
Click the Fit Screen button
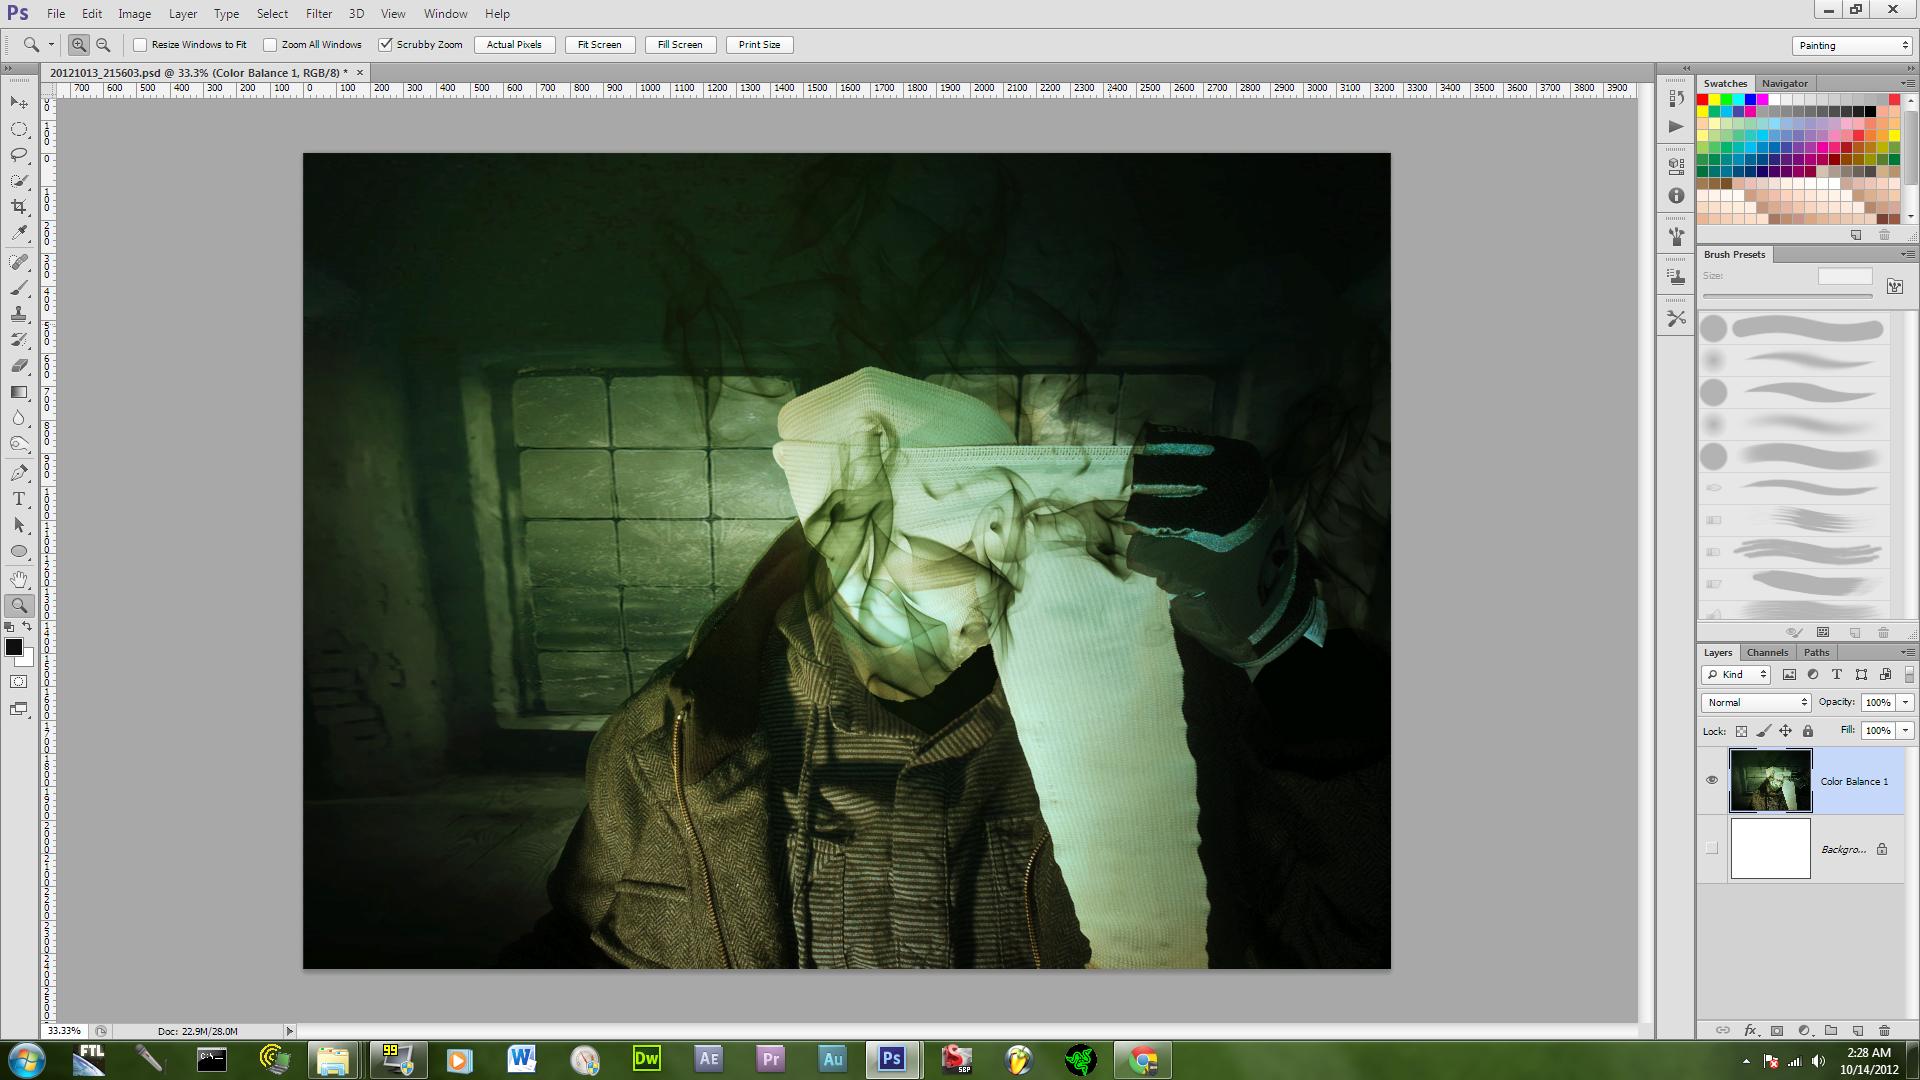point(599,45)
